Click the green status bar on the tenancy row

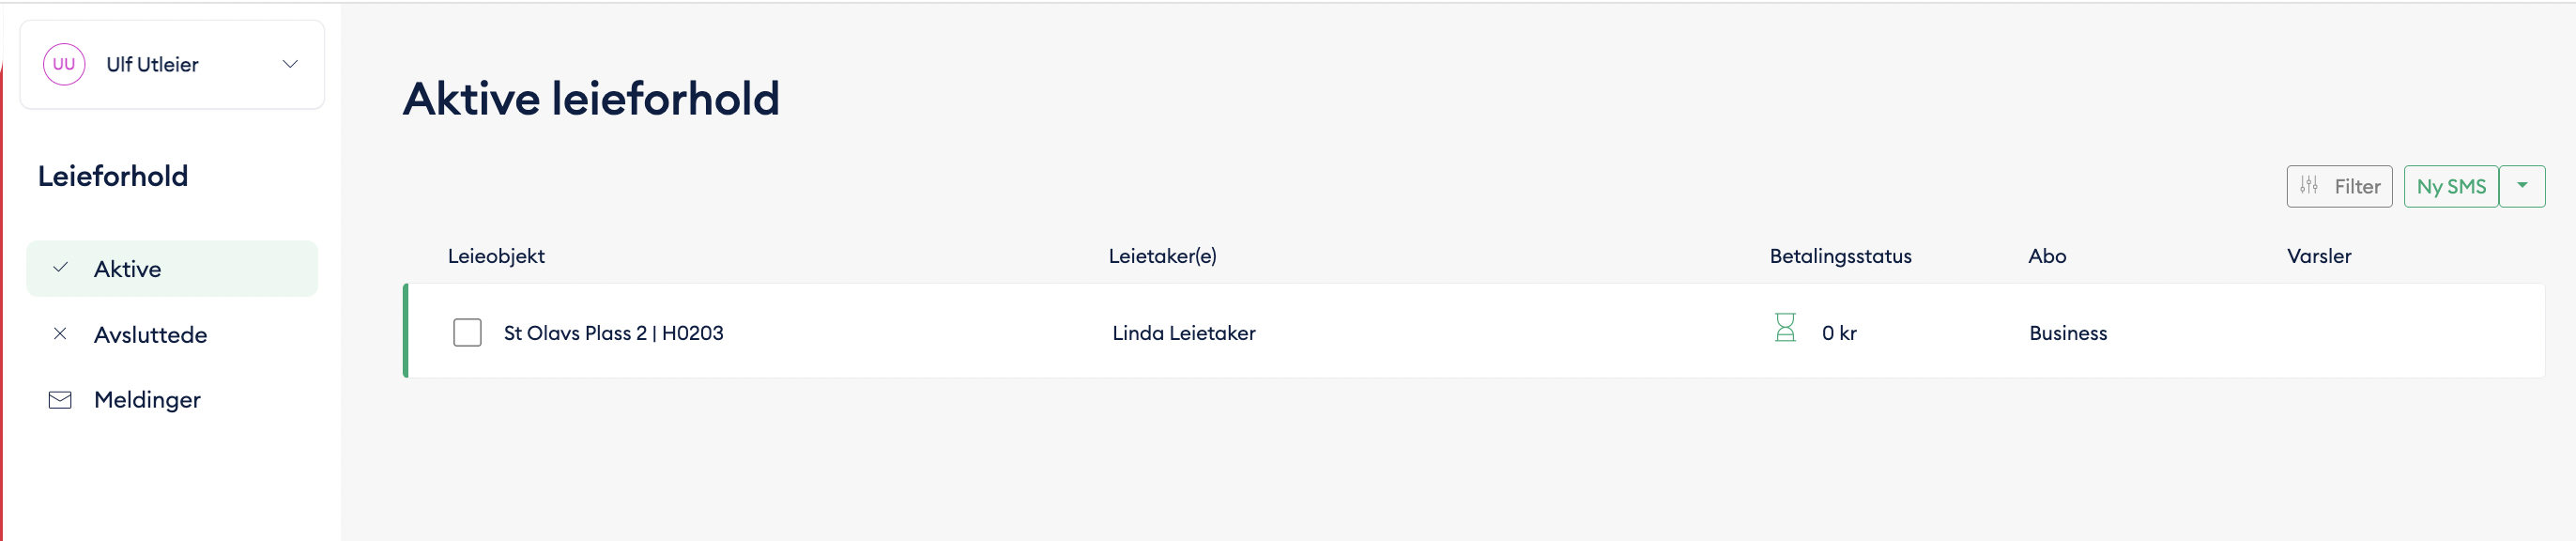tap(406, 332)
